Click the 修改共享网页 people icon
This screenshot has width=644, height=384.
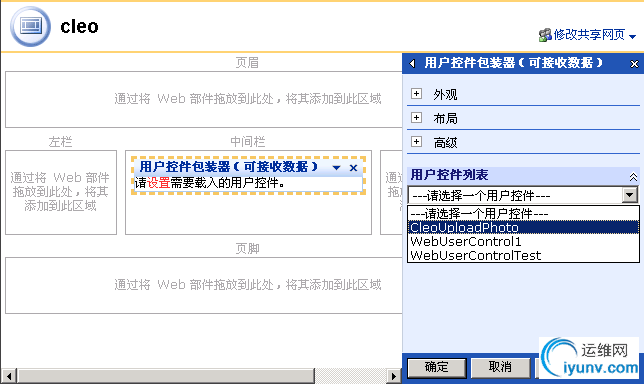pos(545,35)
